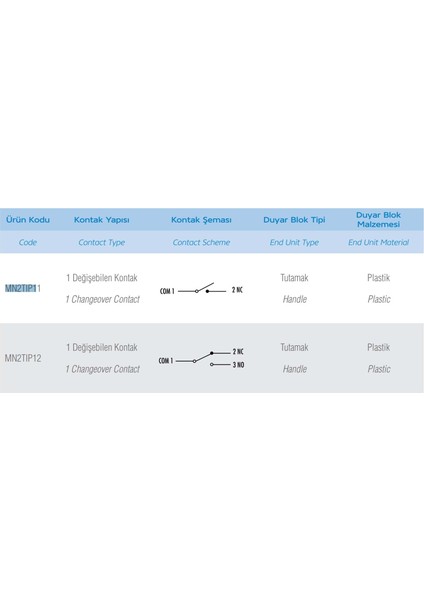Click the Kontak Şeması column header
Image resolution: width=424 pixels, height=600 pixels.
tap(201, 220)
